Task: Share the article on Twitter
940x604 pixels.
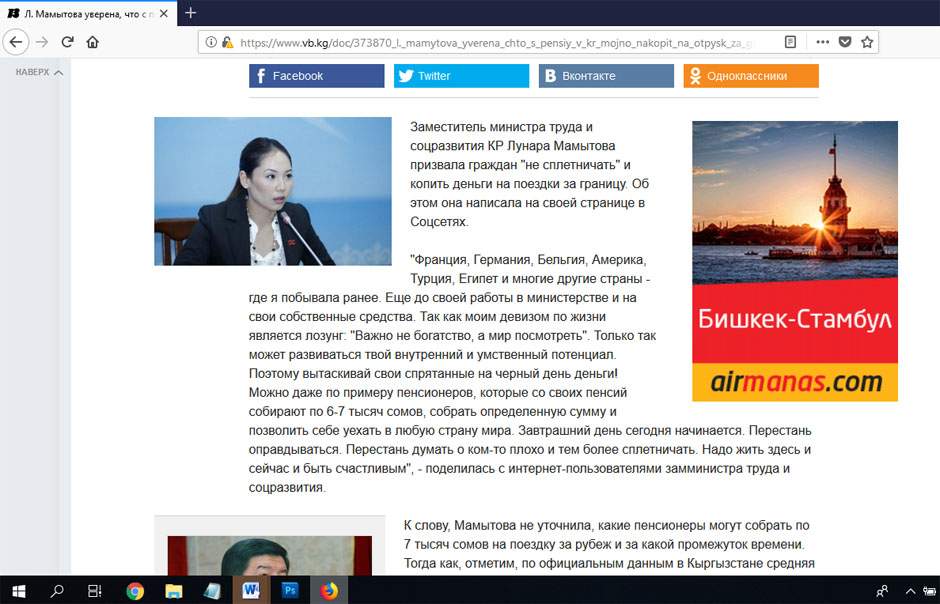Action: tap(461, 76)
